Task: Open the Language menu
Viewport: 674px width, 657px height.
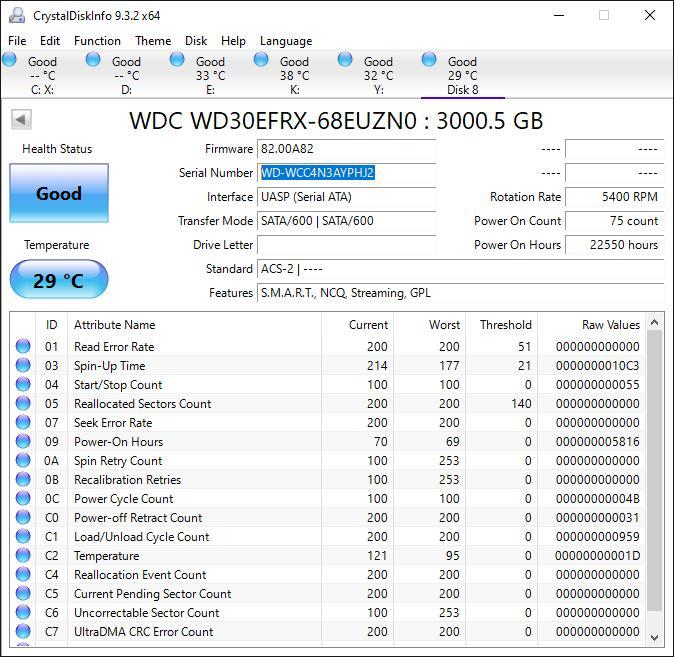Action: [286, 41]
